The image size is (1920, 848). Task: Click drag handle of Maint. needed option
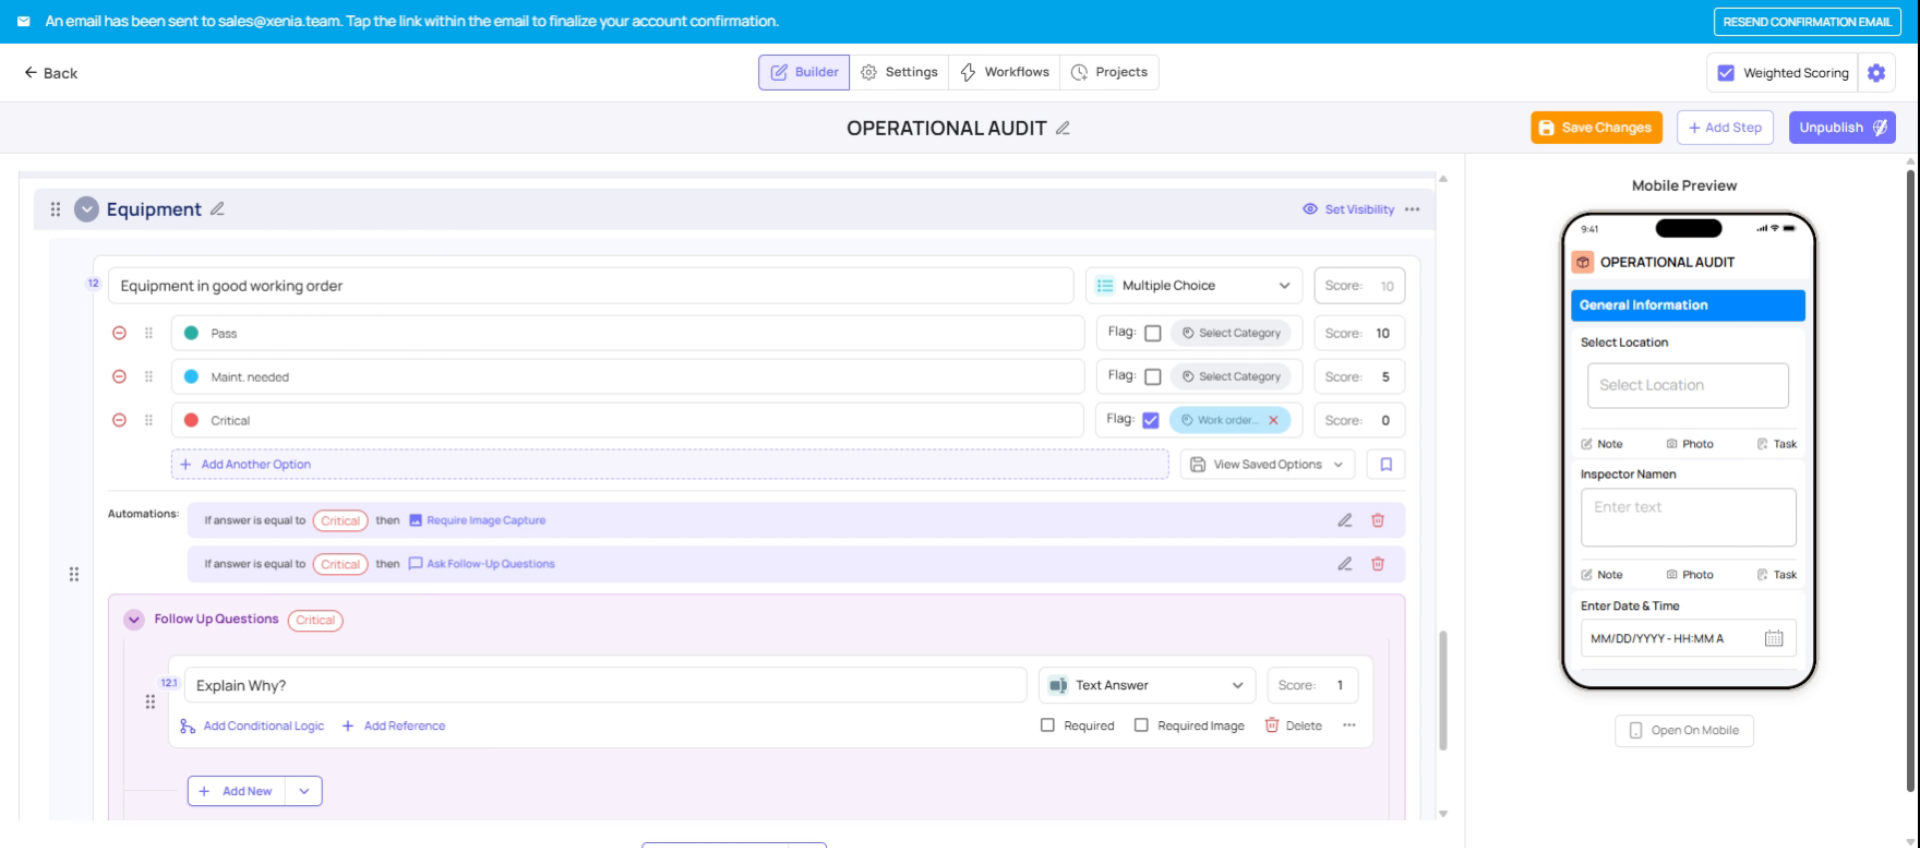pos(149,377)
